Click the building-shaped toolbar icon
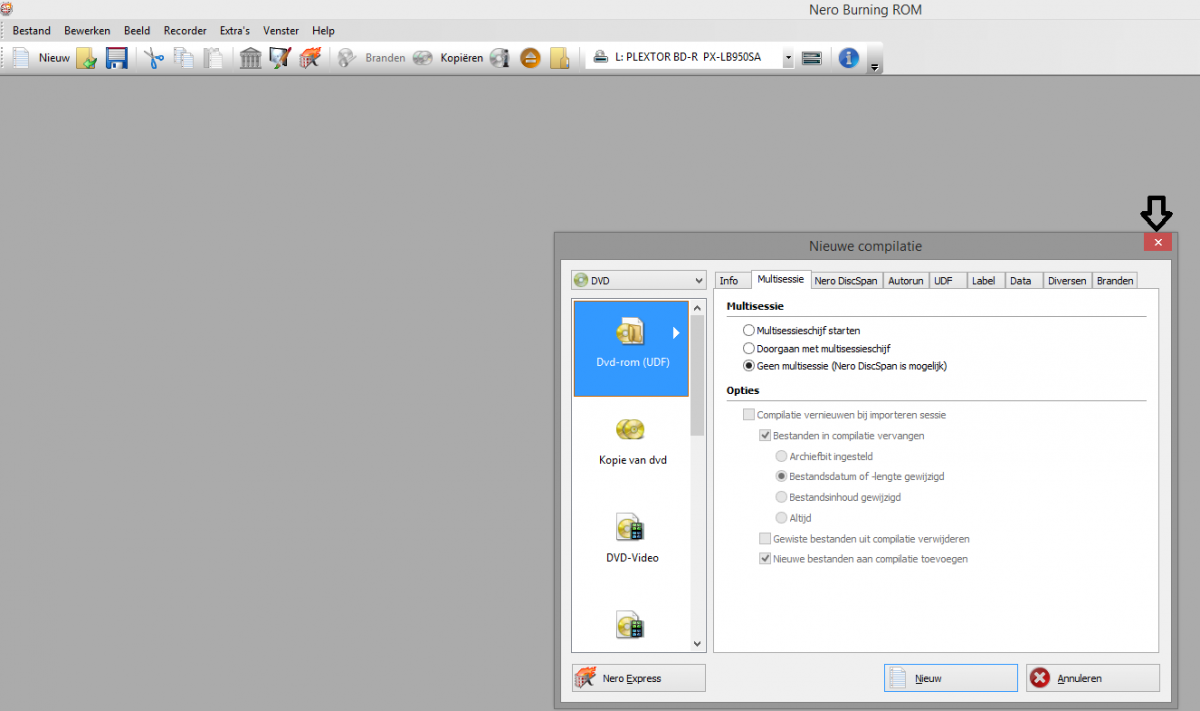Viewport: 1200px width, 711px height. coord(251,58)
